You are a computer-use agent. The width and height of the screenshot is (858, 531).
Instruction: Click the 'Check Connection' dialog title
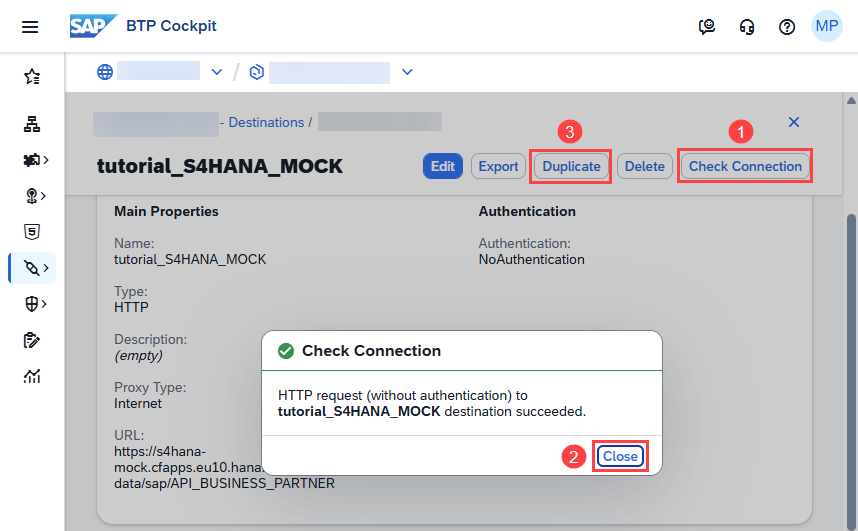coord(371,351)
